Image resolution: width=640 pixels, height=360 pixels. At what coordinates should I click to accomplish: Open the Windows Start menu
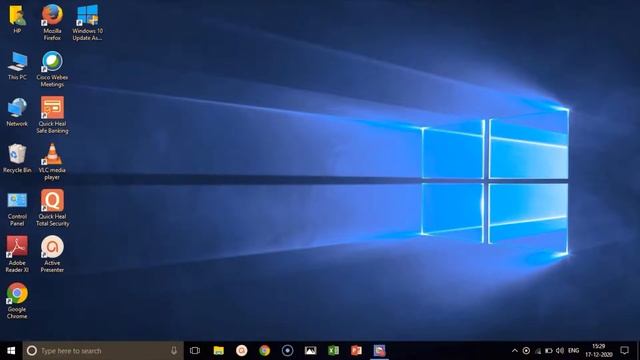point(11,351)
